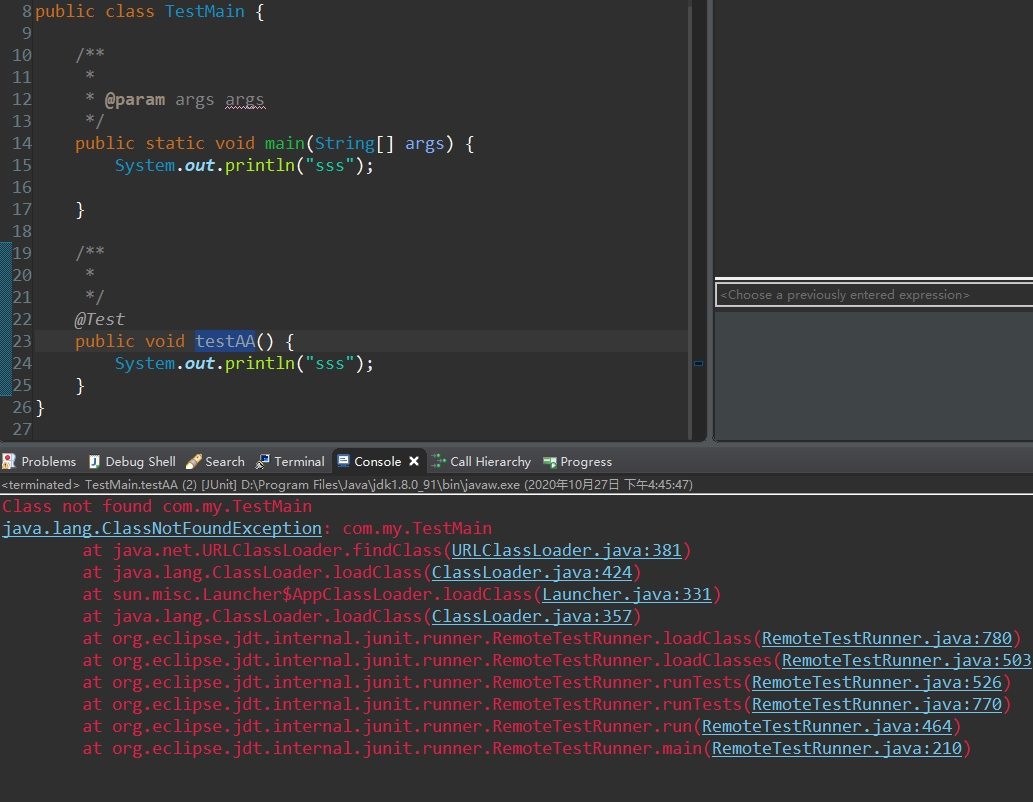Click the underlined args word in Javadoc
The width and height of the screenshot is (1033, 802).
(x=244, y=100)
